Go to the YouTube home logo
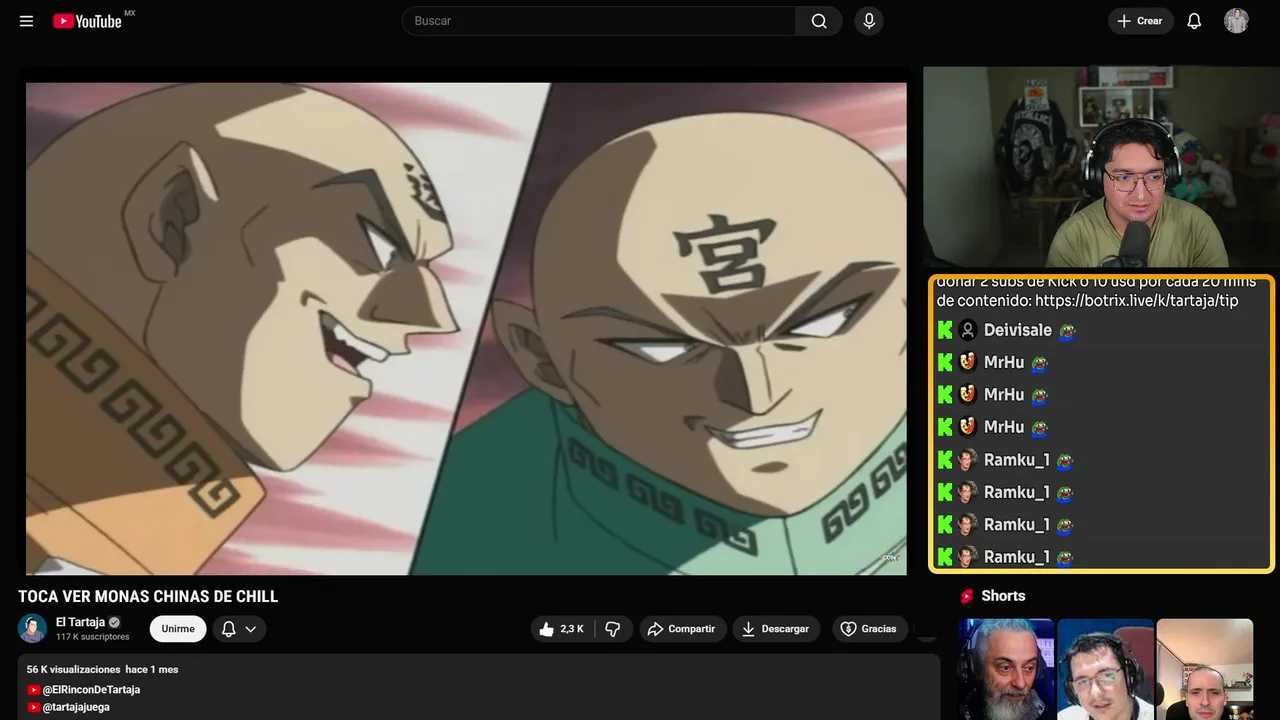 tap(88, 21)
